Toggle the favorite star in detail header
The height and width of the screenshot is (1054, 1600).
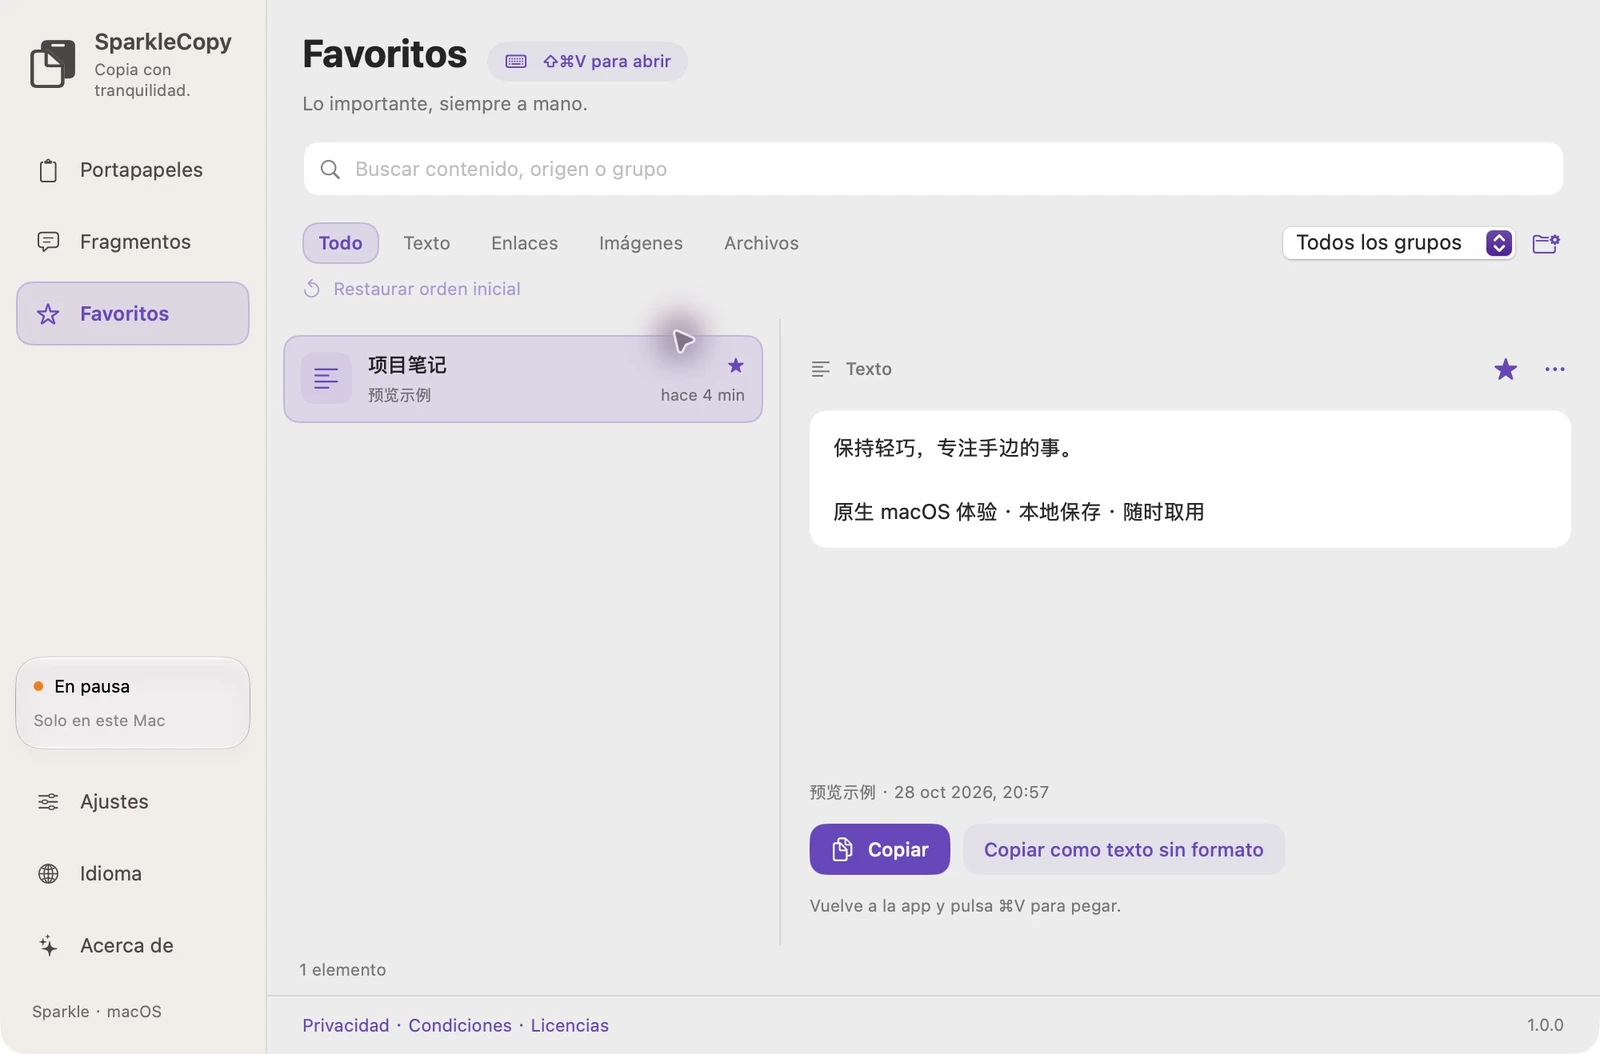pyautogui.click(x=1505, y=370)
